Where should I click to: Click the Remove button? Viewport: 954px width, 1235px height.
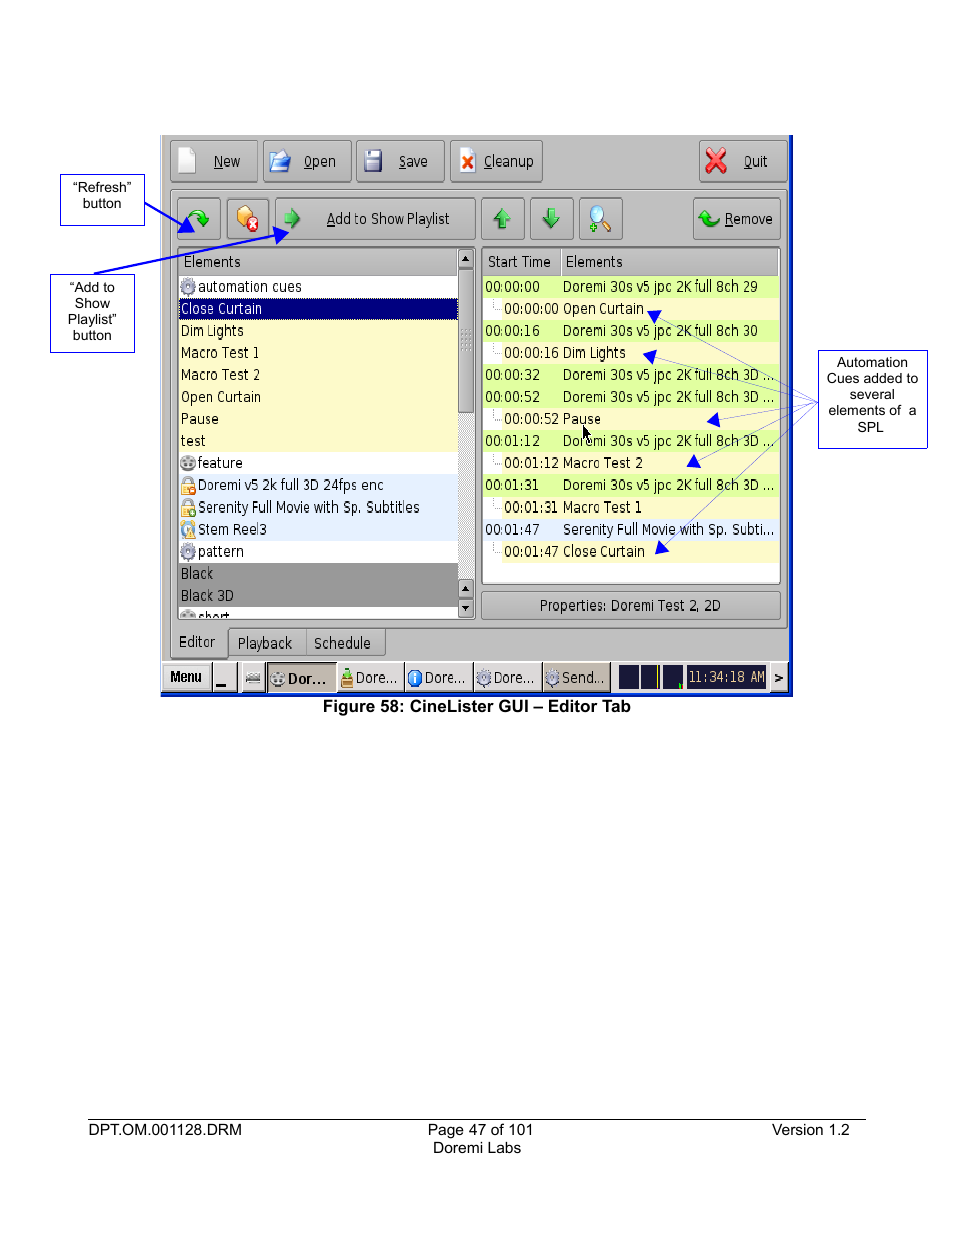pos(736,219)
